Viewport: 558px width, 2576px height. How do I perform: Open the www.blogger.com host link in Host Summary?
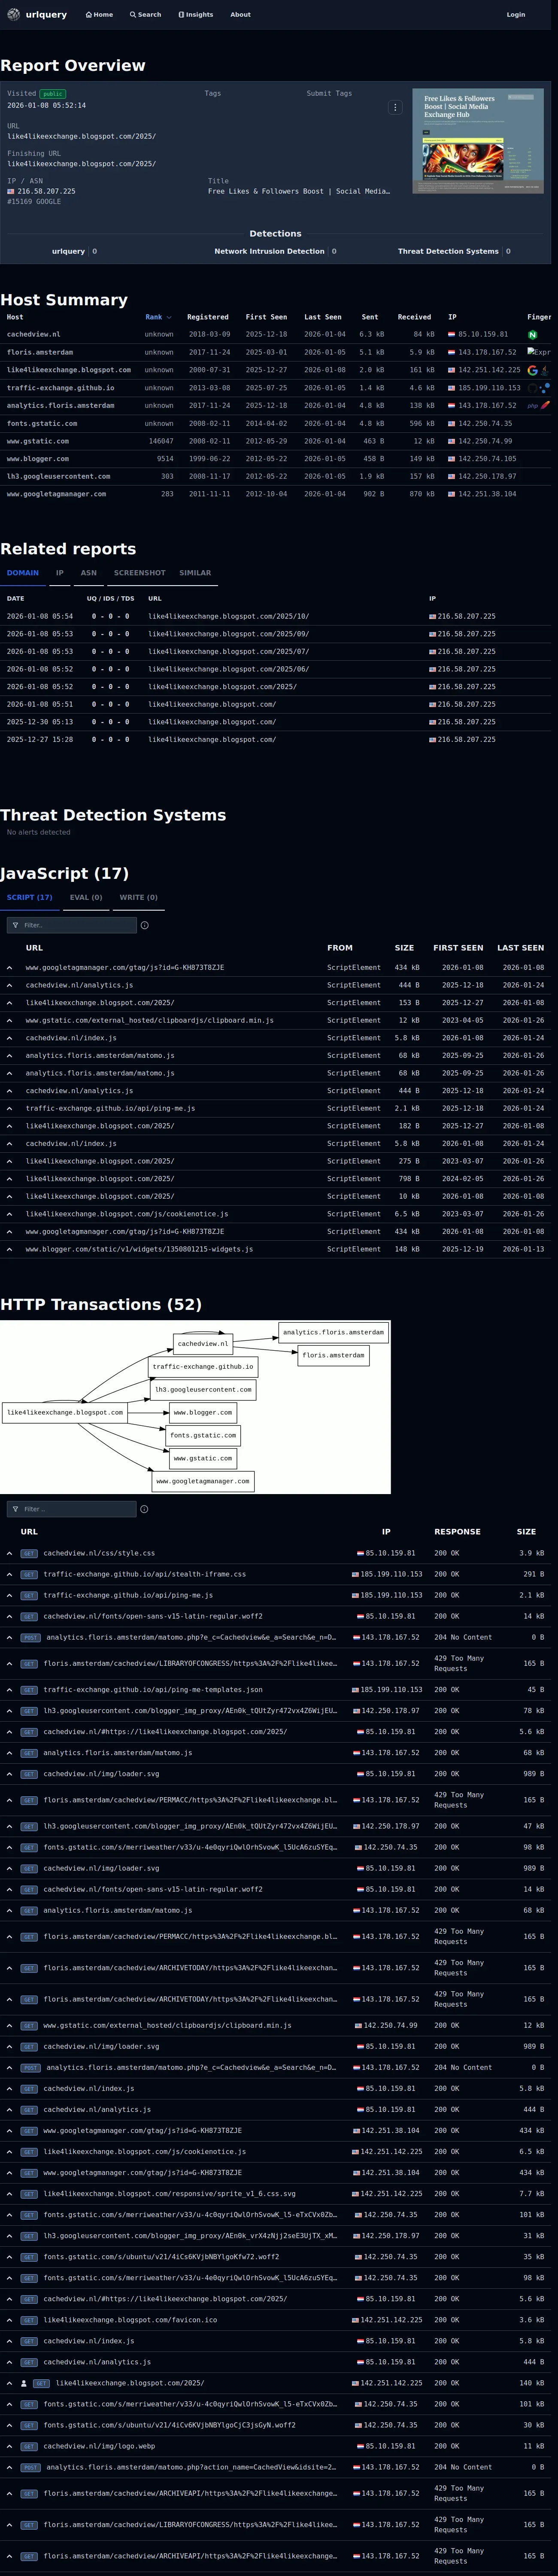(x=38, y=459)
